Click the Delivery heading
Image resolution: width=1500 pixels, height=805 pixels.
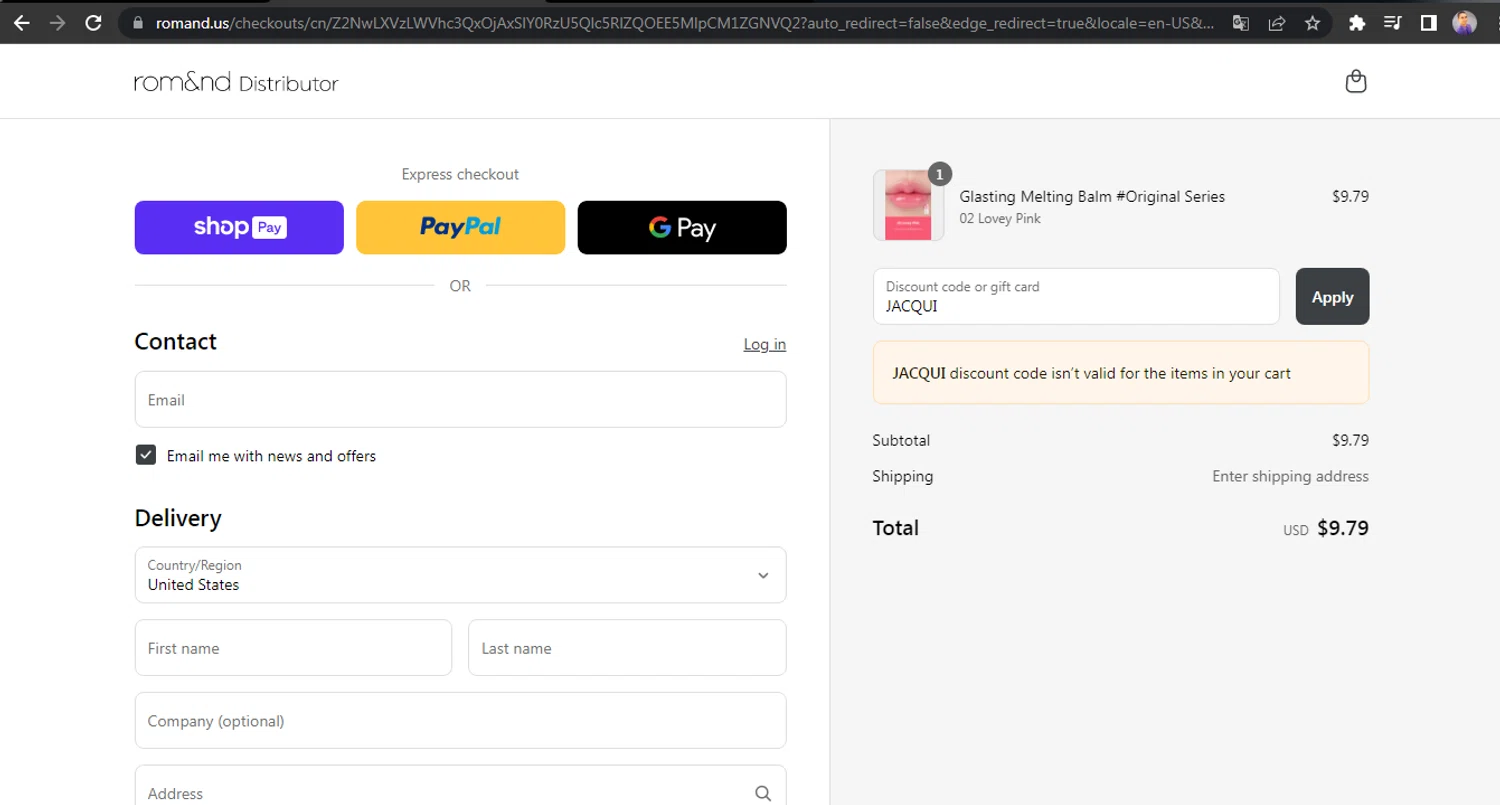178,518
